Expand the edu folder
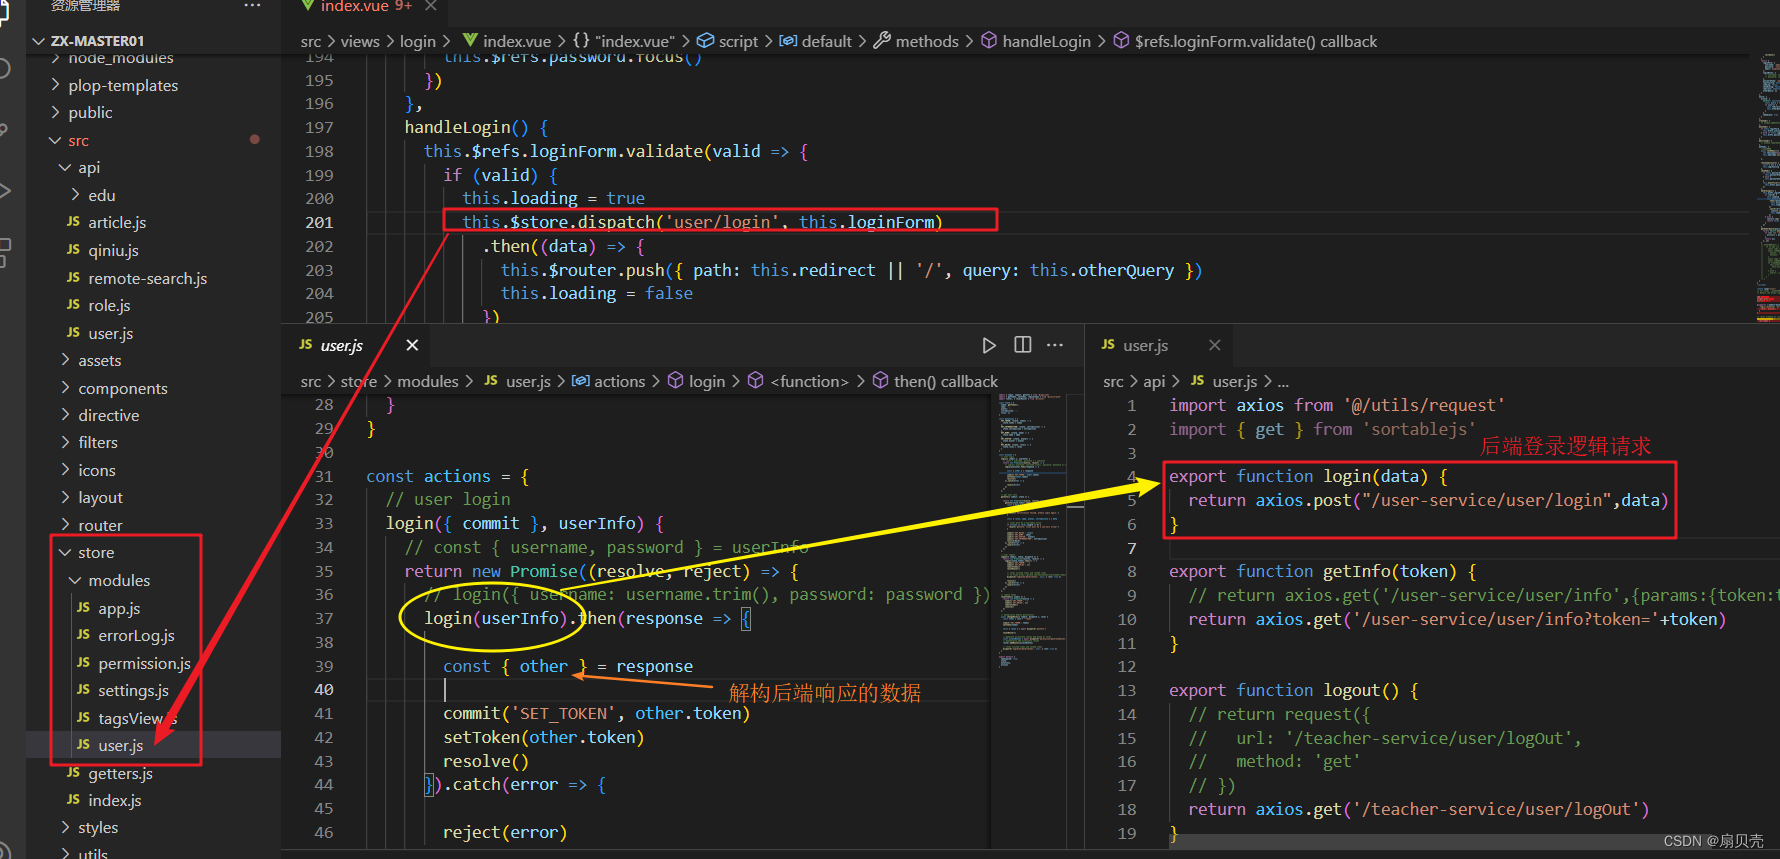 click(x=76, y=195)
